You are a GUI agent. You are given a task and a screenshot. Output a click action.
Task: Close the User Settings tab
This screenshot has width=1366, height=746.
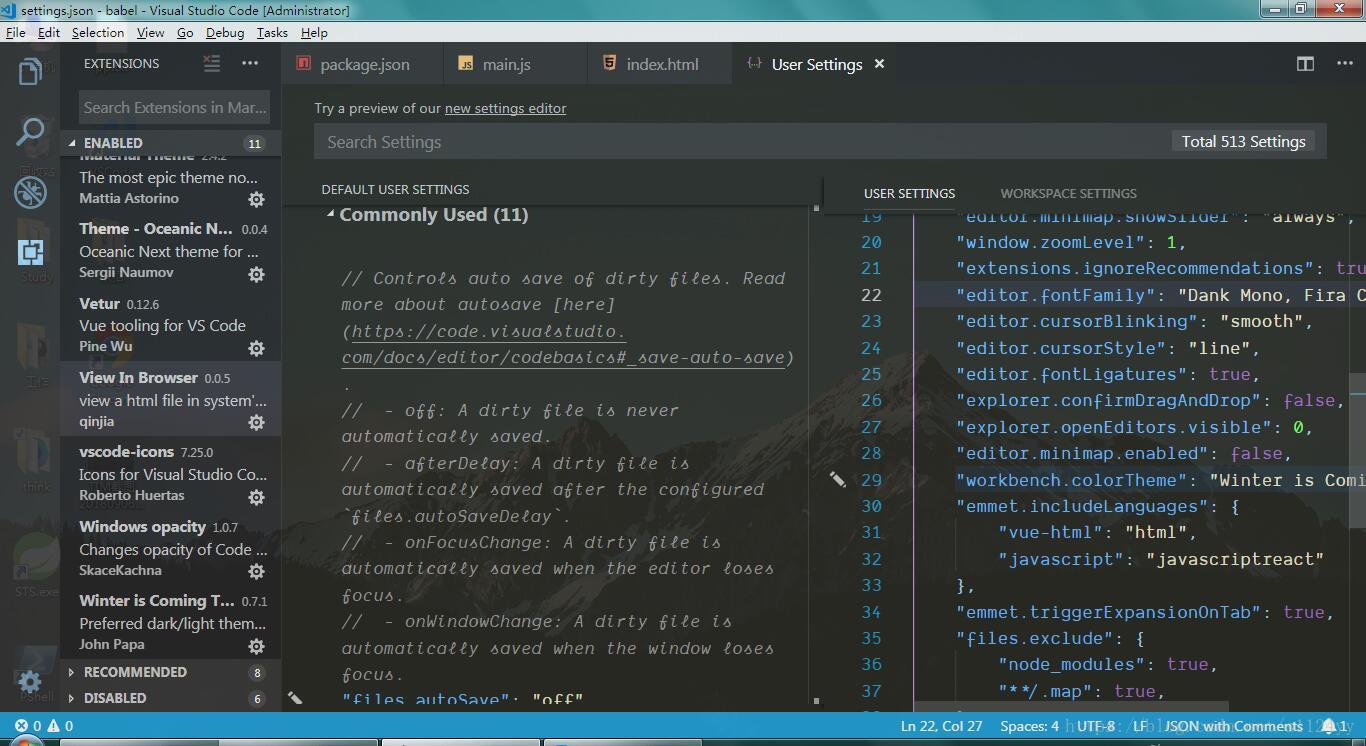879,64
